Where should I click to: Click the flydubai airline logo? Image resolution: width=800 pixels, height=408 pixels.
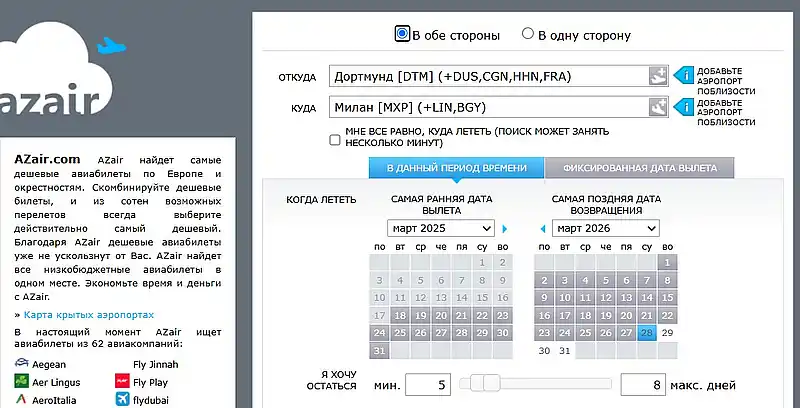[122, 399]
